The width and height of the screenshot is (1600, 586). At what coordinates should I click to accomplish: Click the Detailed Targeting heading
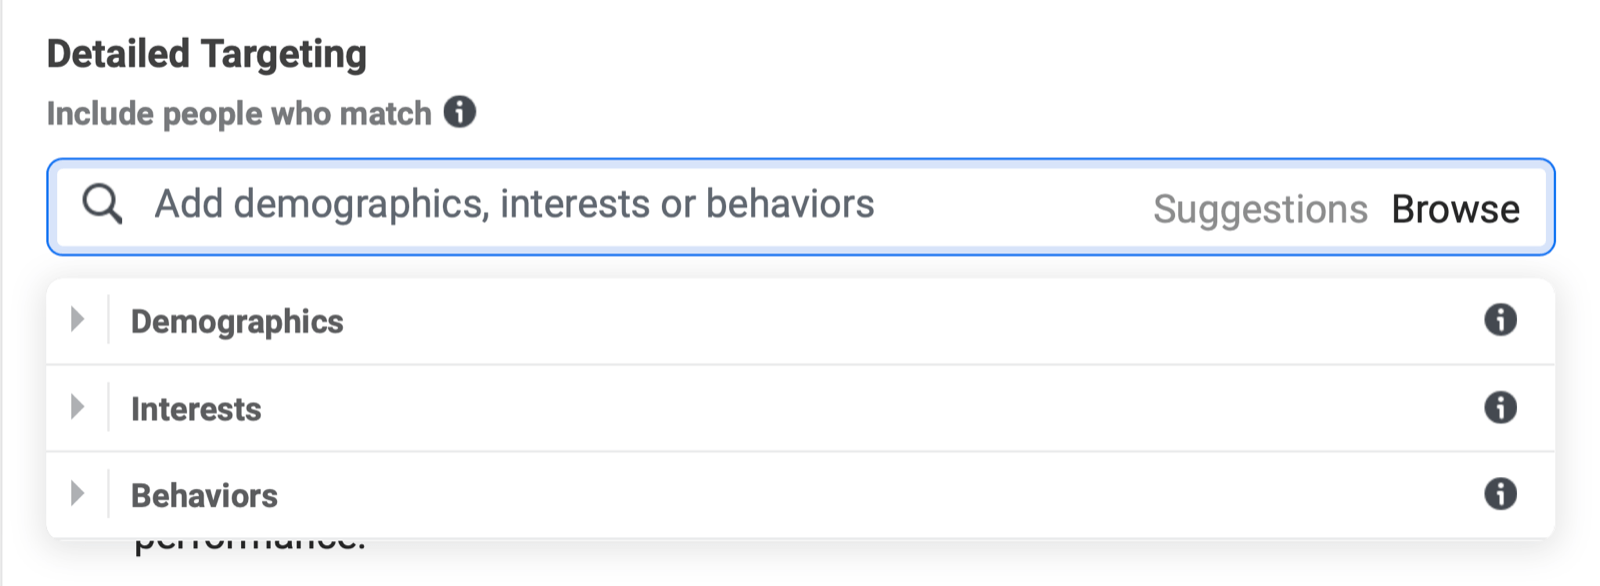pos(207,54)
